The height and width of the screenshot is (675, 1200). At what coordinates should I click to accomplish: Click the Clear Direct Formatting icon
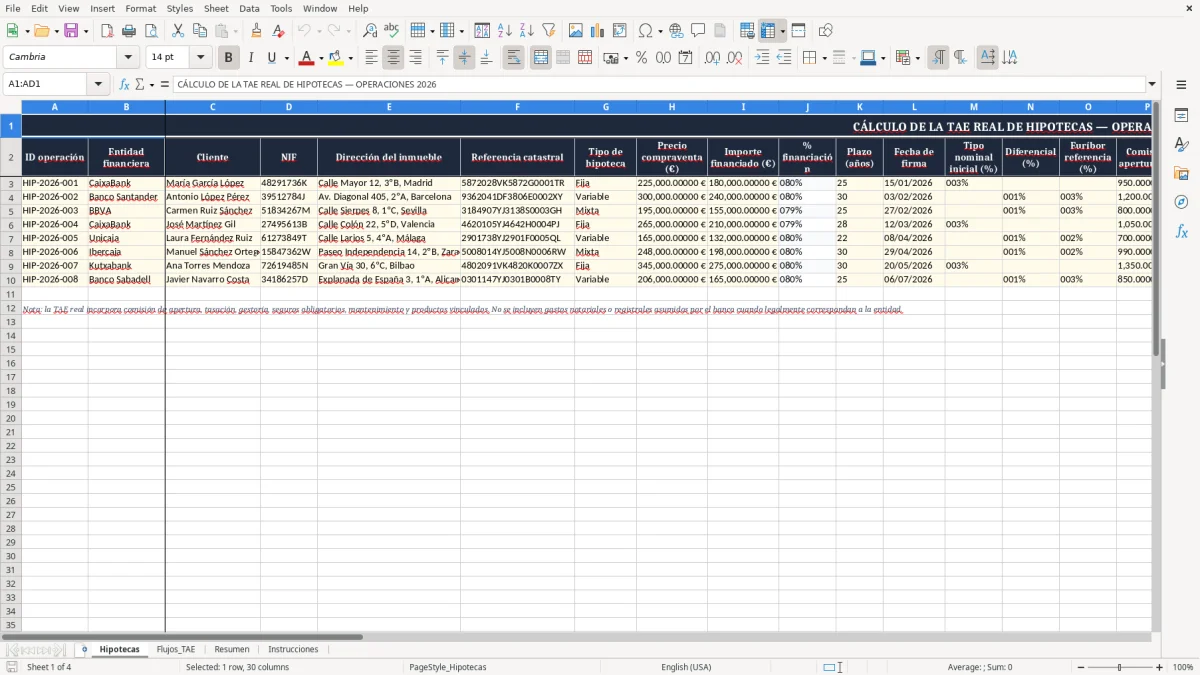point(279,31)
